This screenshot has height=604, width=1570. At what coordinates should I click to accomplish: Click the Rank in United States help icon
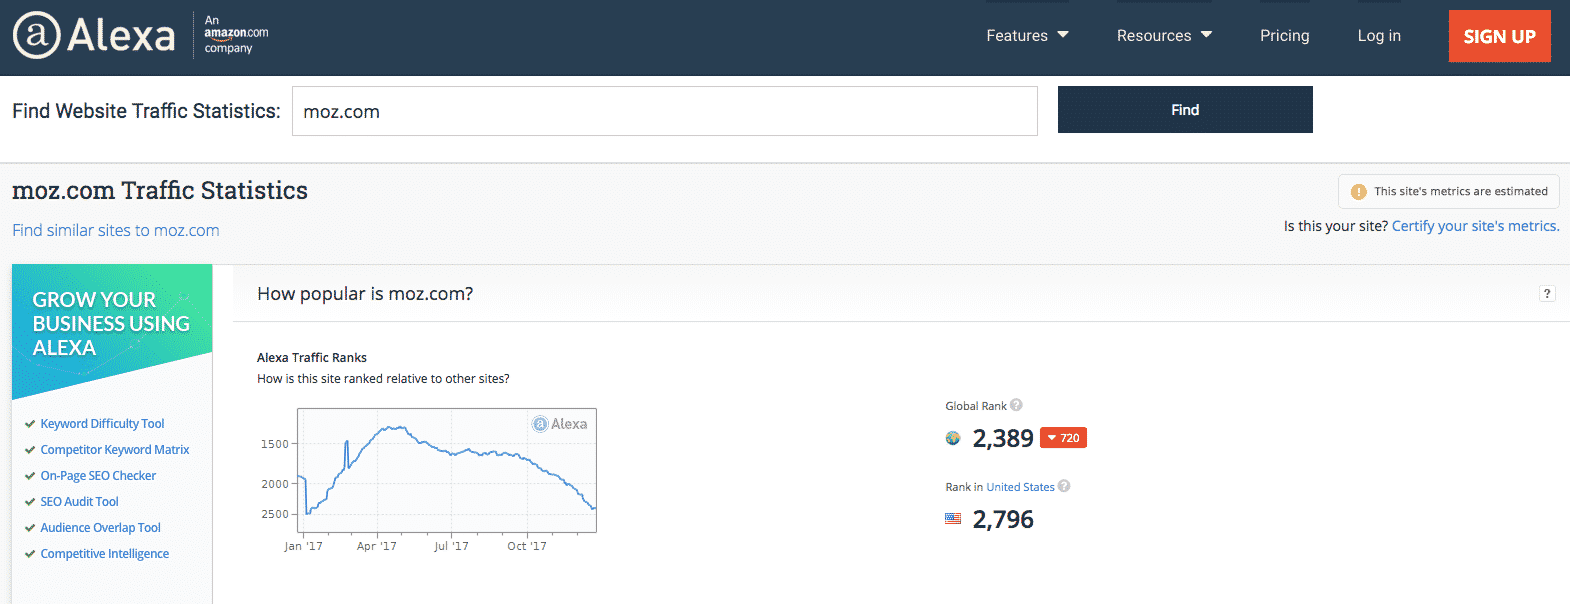pos(1064,486)
